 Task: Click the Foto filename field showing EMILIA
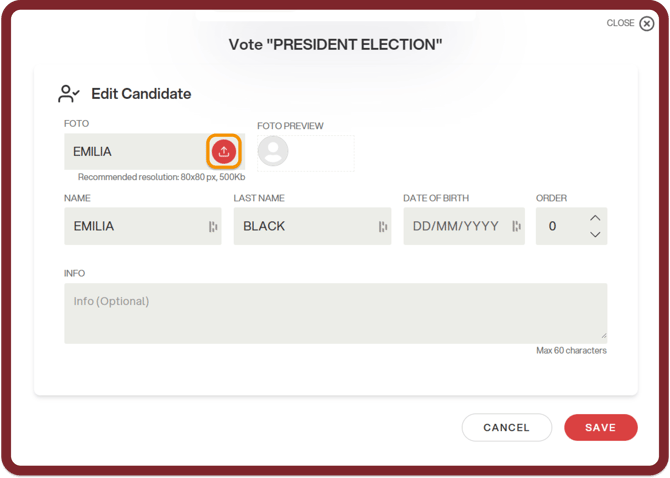click(135, 152)
